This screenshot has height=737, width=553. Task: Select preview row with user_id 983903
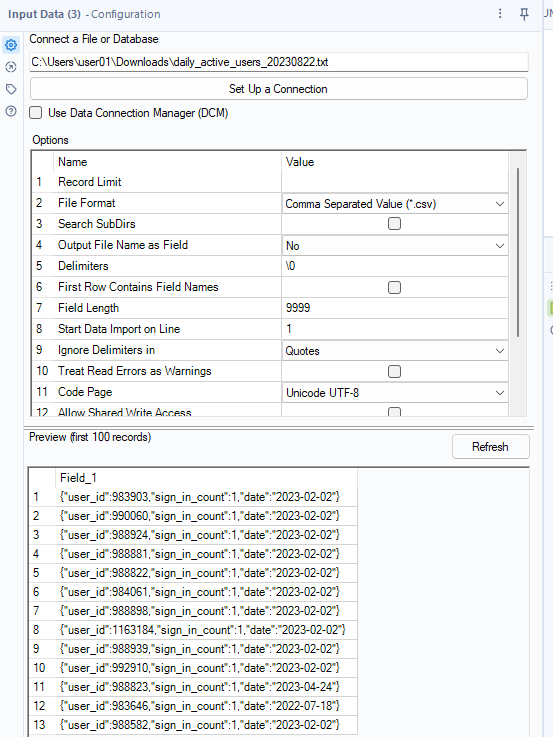click(193, 497)
